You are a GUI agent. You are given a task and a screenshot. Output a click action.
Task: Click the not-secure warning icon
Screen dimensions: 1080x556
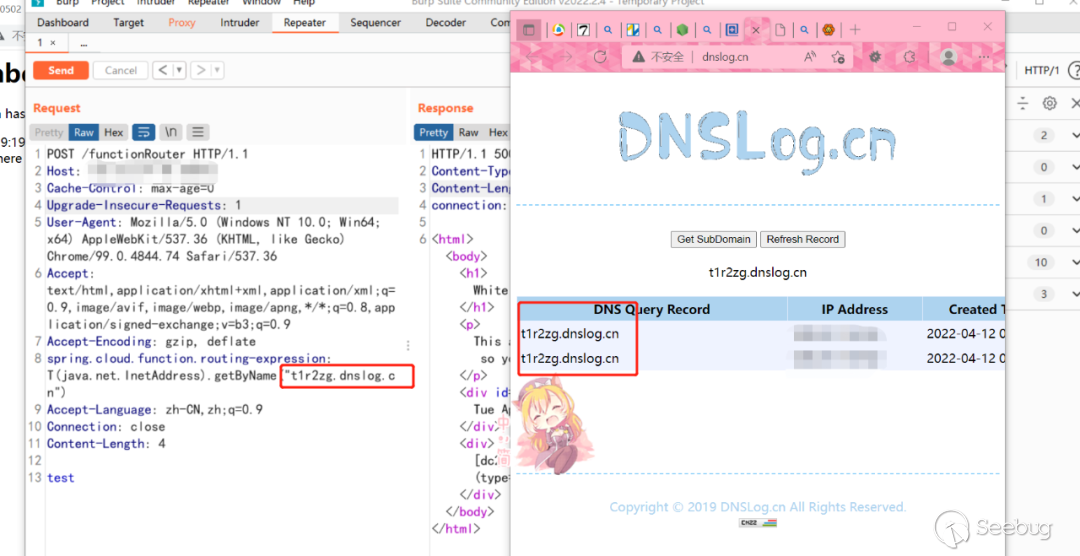(638, 56)
